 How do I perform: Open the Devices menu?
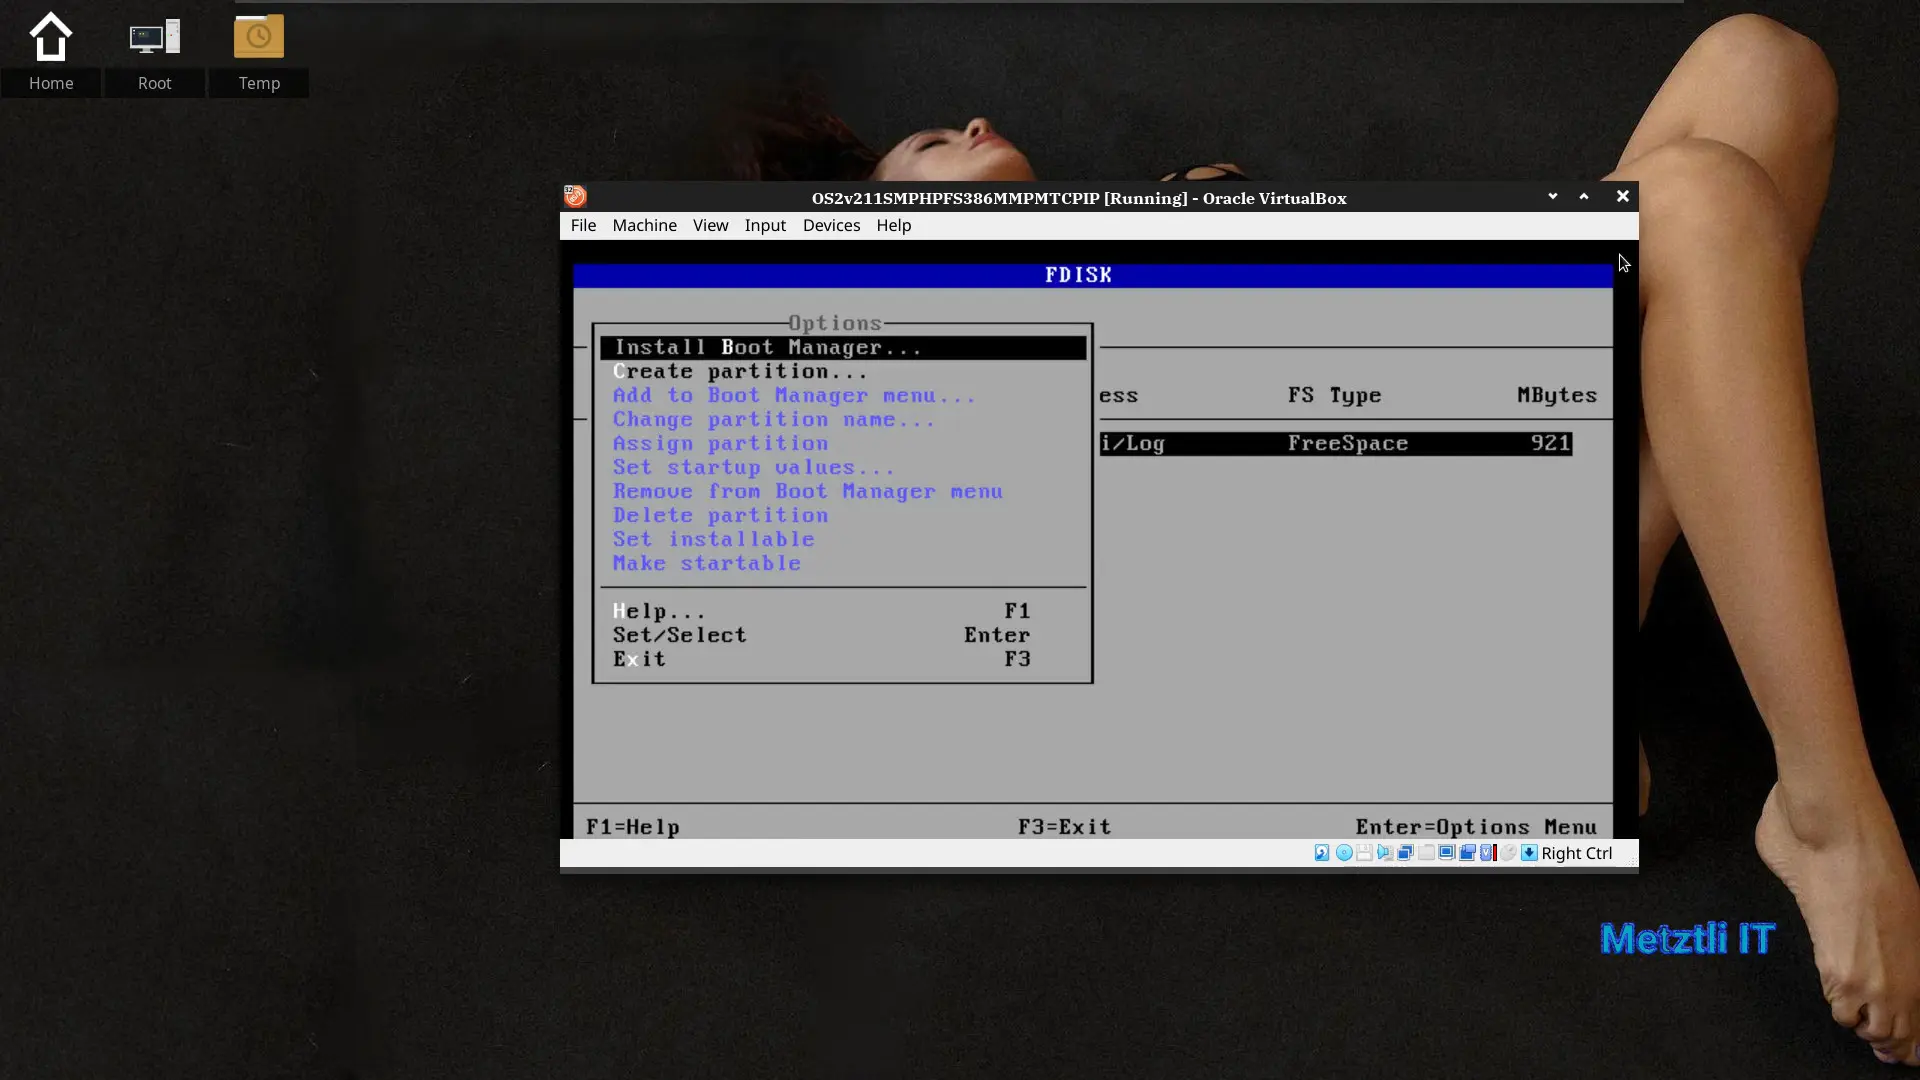[x=831, y=225]
